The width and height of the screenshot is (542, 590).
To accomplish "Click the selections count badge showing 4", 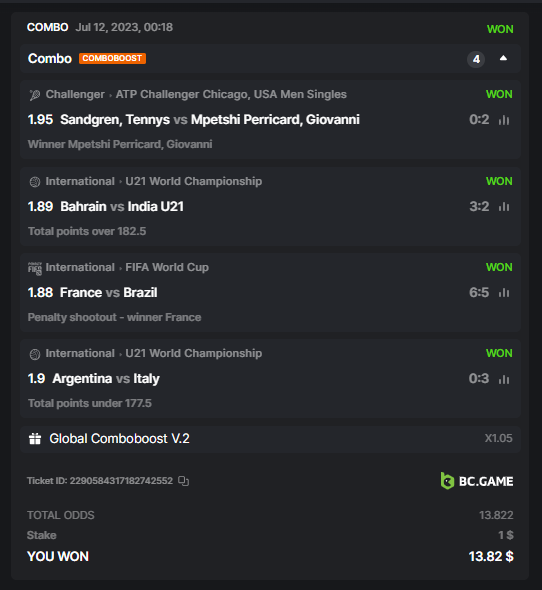I will click(476, 59).
